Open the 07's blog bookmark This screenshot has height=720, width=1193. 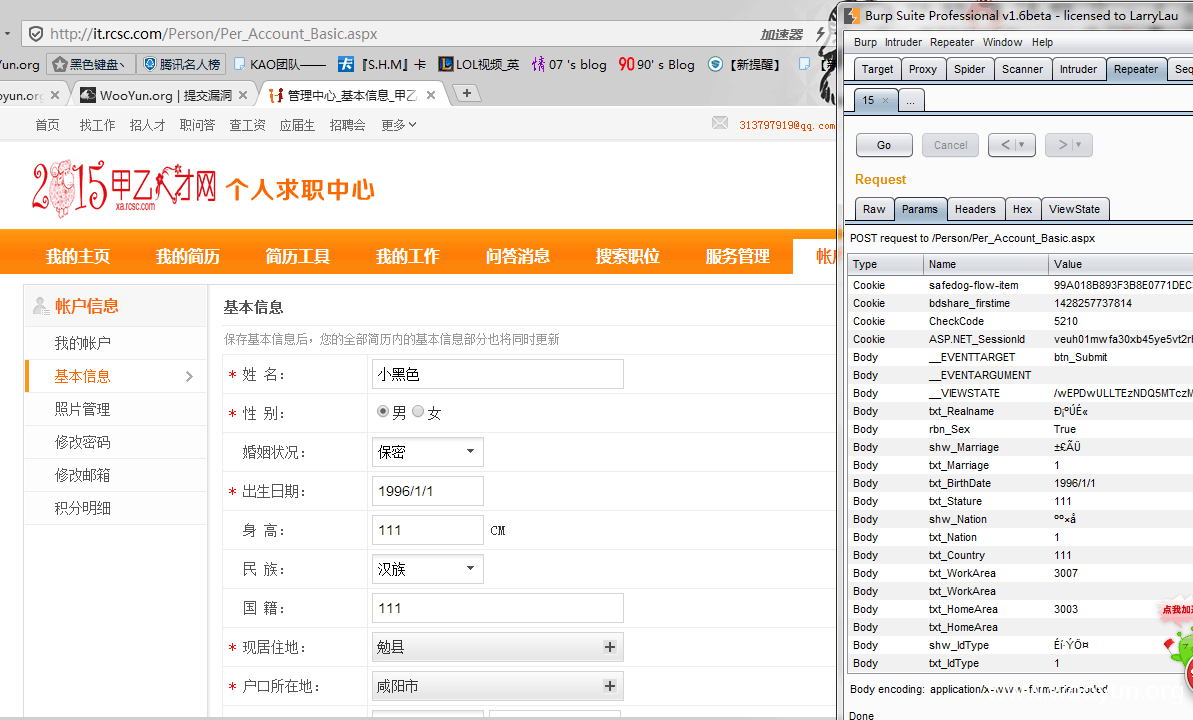click(x=569, y=65)
